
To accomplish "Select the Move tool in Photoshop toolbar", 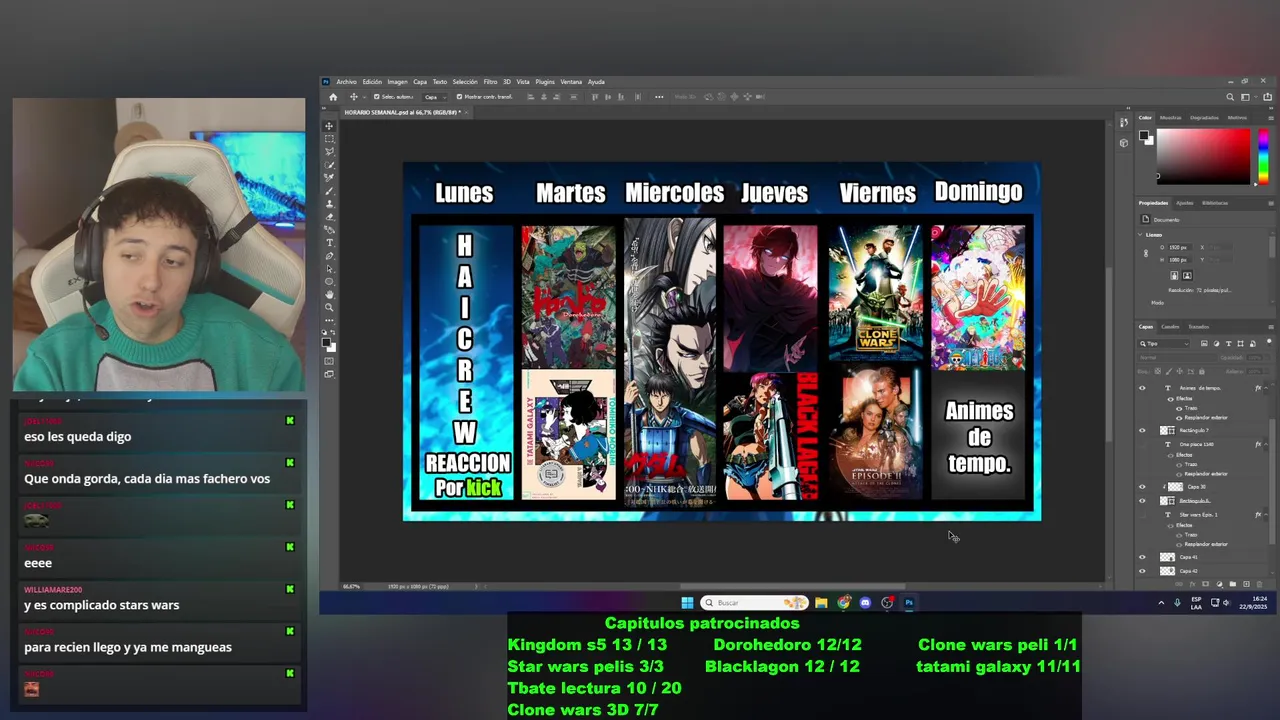I will pos(329,124).
